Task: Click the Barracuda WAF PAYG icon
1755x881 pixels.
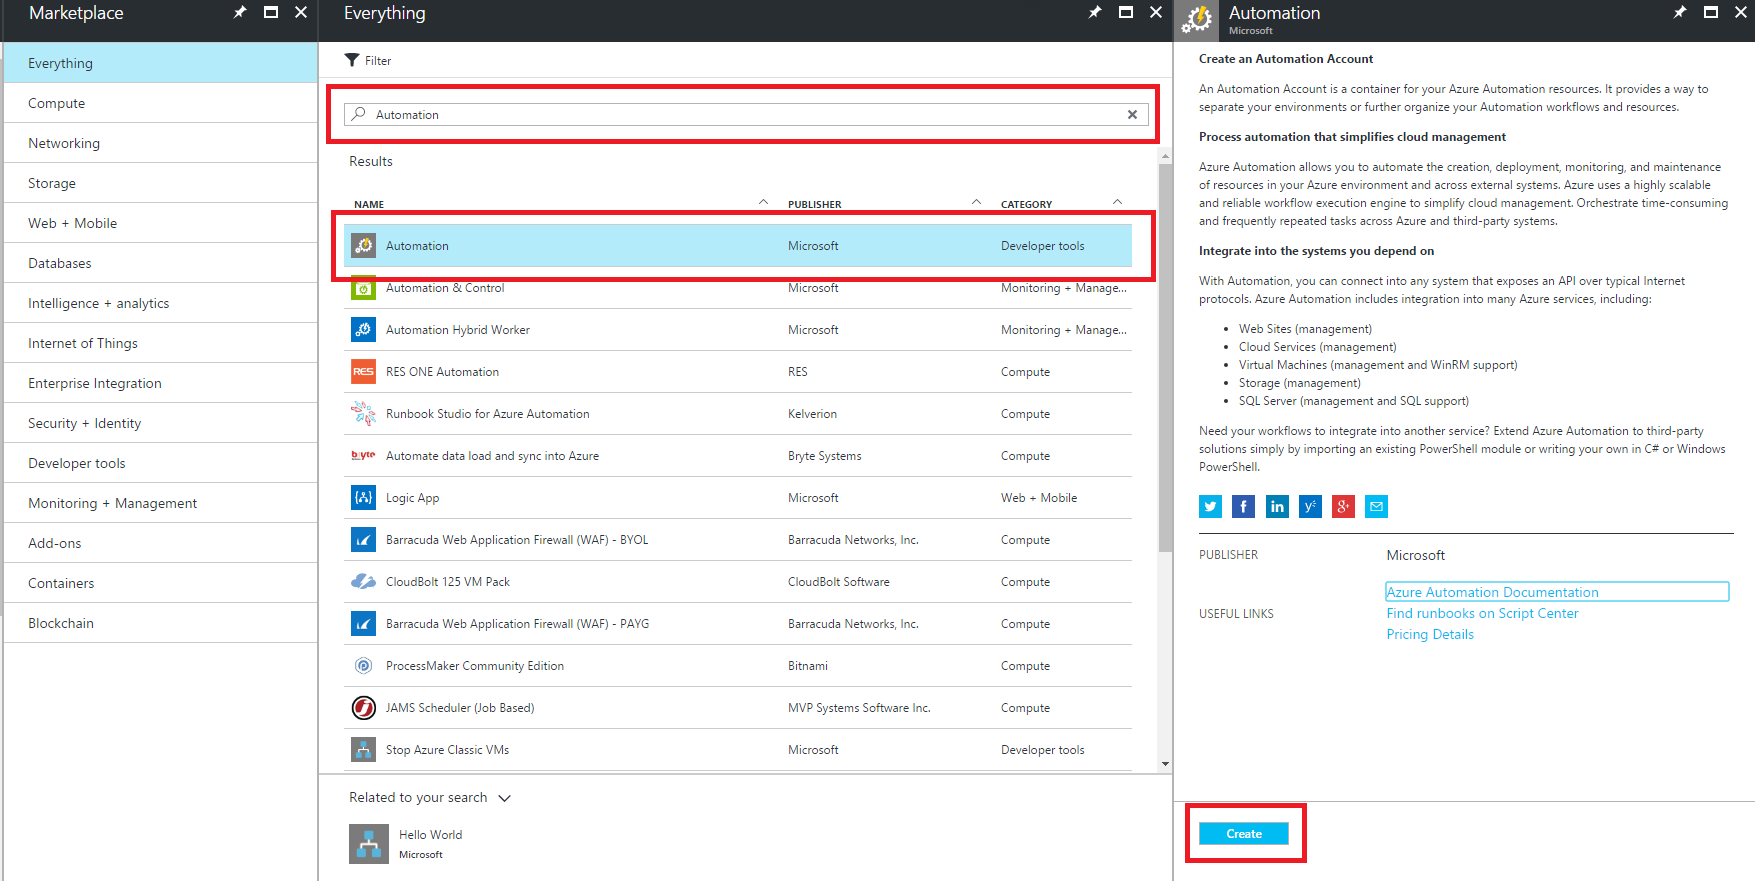Action: (364, 623)
